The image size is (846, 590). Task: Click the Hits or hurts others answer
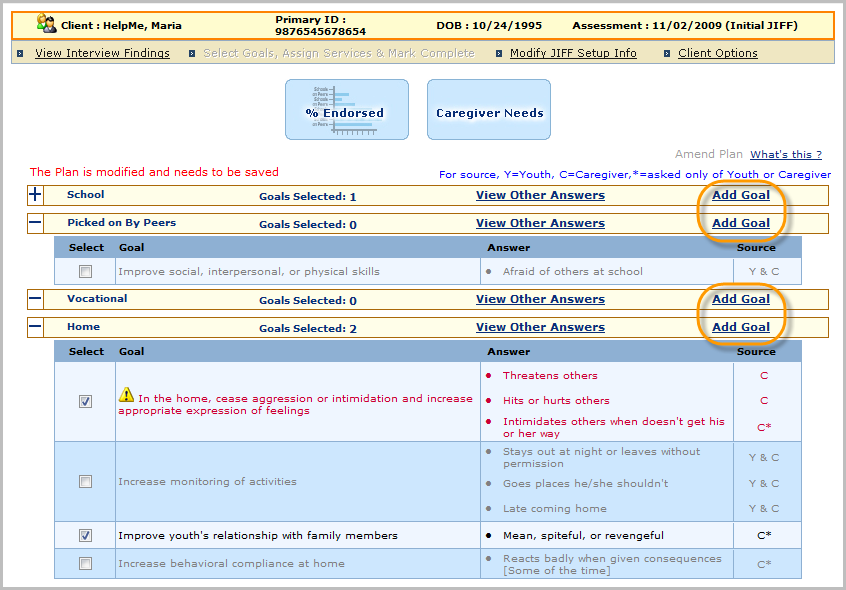point(556,400)
